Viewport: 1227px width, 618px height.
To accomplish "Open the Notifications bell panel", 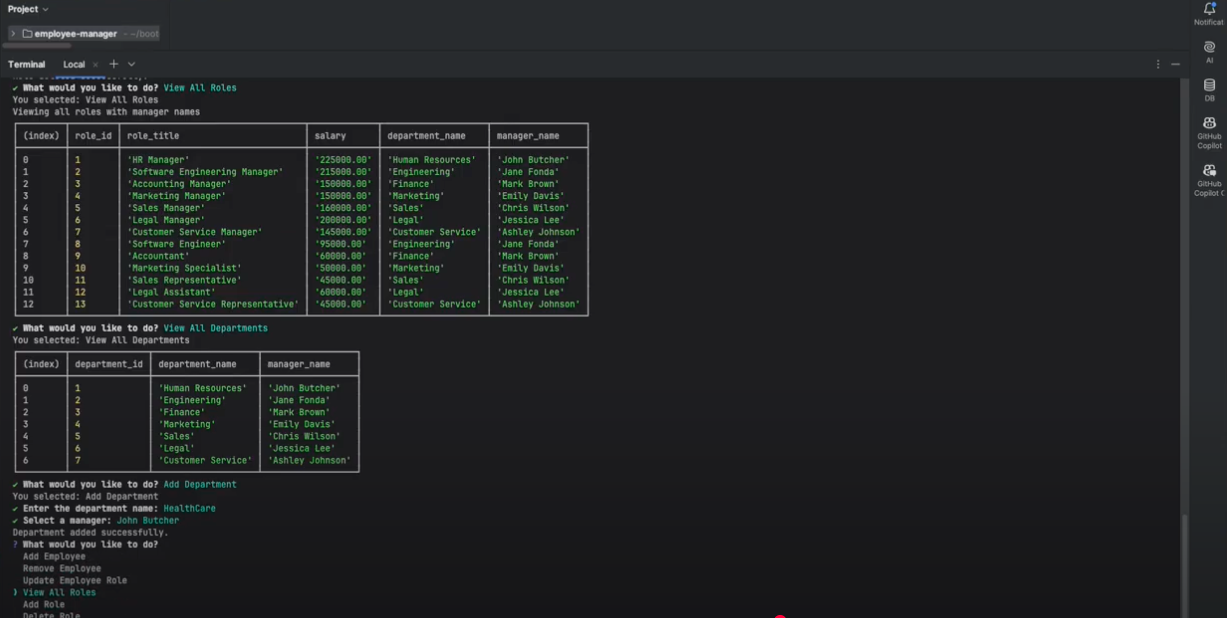I will (1209, 10).
